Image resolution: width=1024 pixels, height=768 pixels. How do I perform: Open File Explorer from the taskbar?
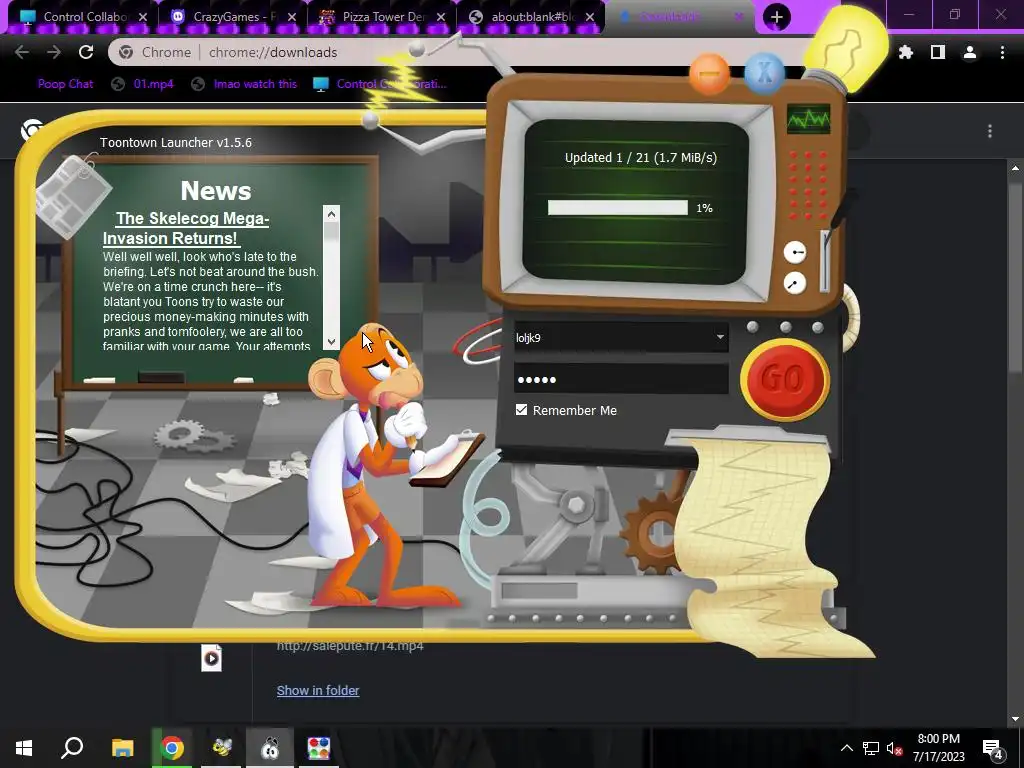123,748
